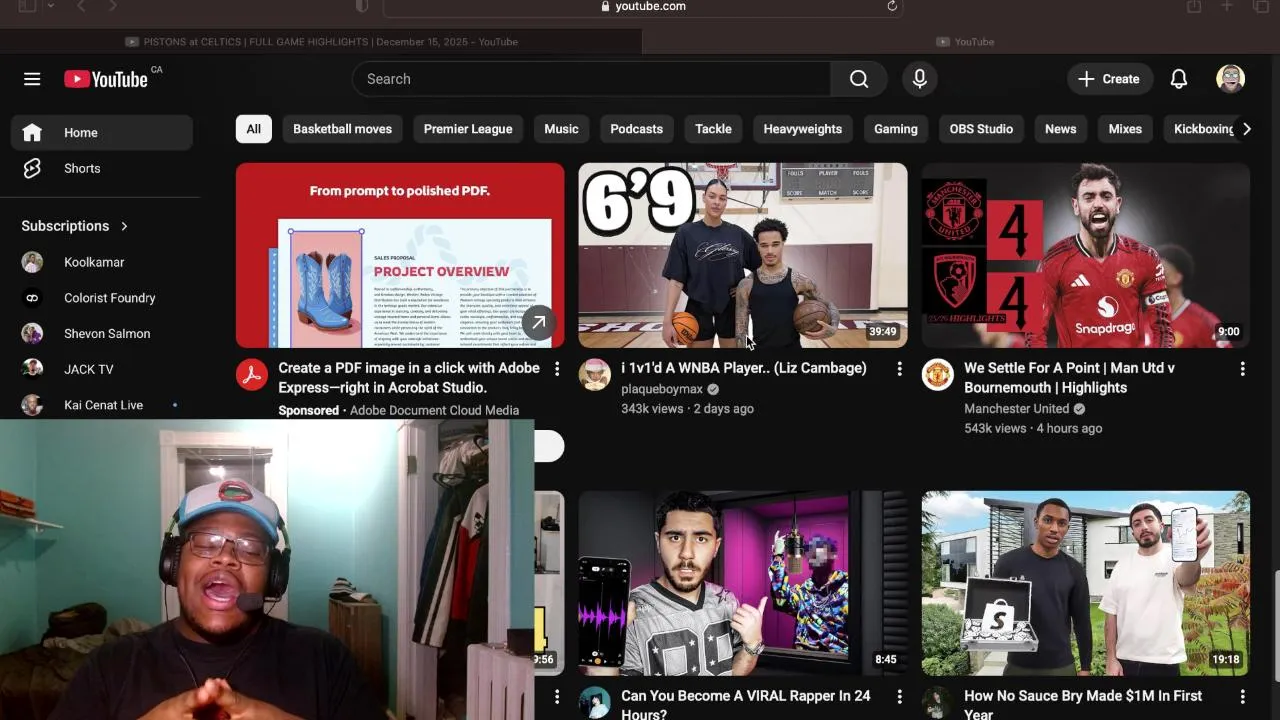1280x720 pixels.
Task: Play the Man Utd 4-4 highlights thumbnail
Action: coord(1086,255)
